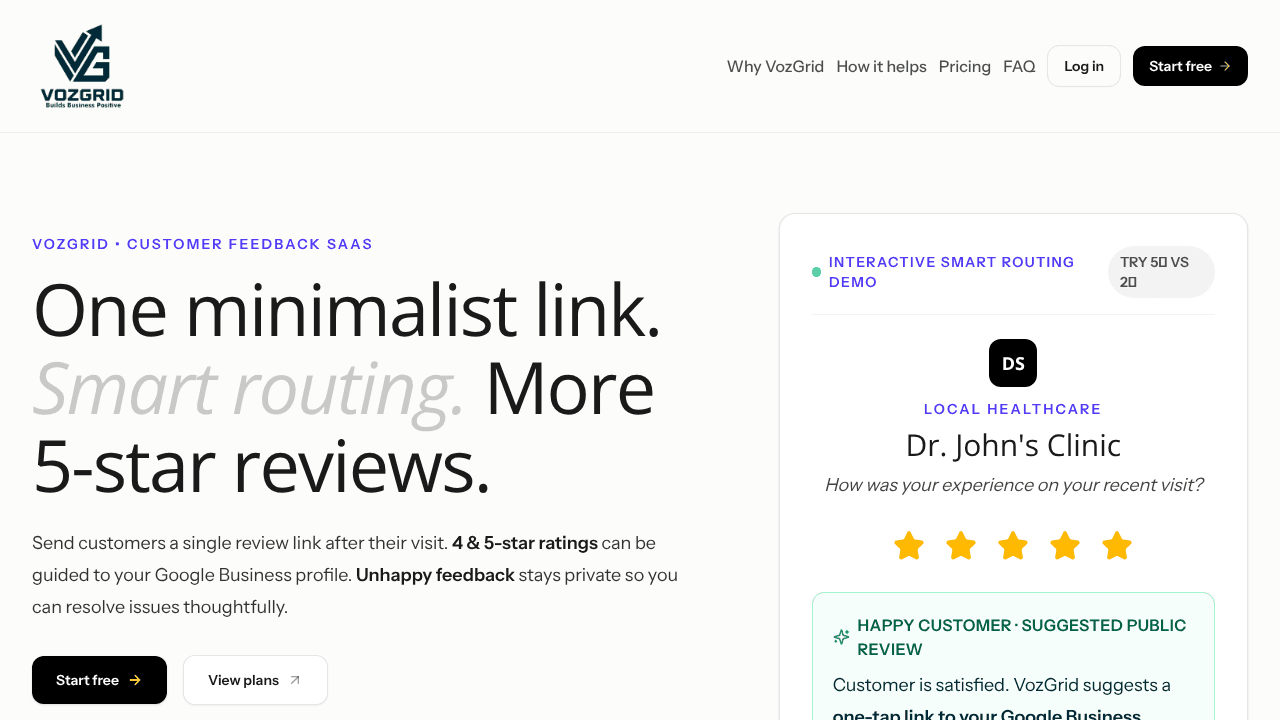Select the fifth rating star
The width and height of the screenshot is (1280, 720).
pos(1117,546)
